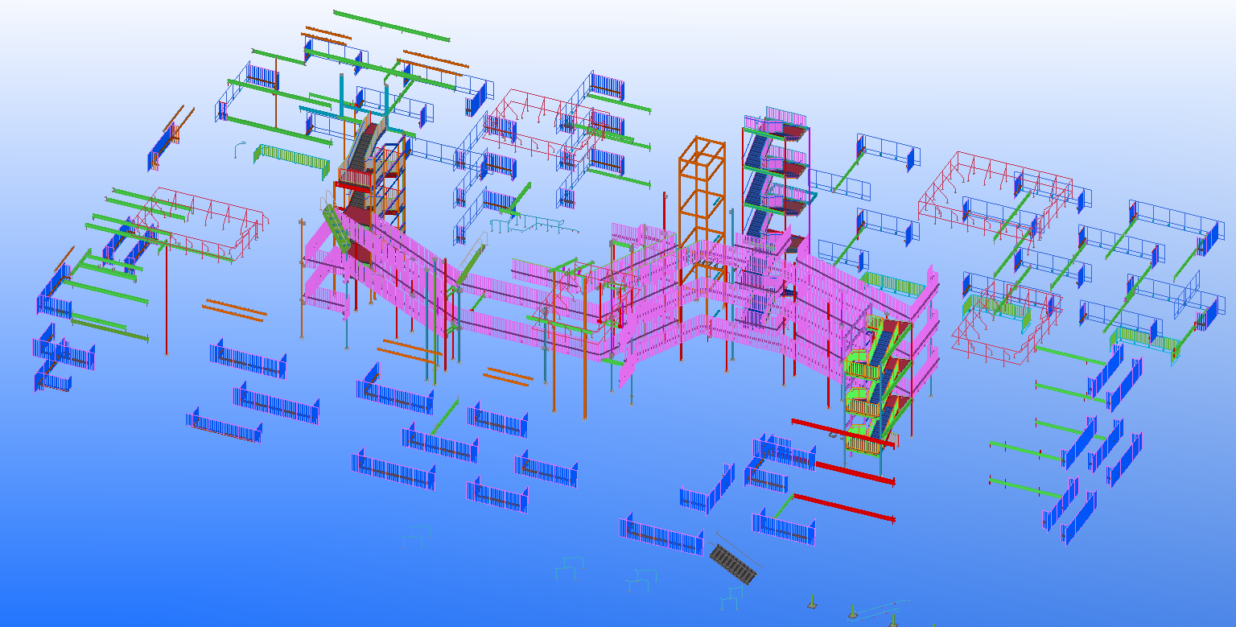This screenshot has width=1236, height=627.
Task: Select the small base plate post at bottom
Action: [812, 602]
